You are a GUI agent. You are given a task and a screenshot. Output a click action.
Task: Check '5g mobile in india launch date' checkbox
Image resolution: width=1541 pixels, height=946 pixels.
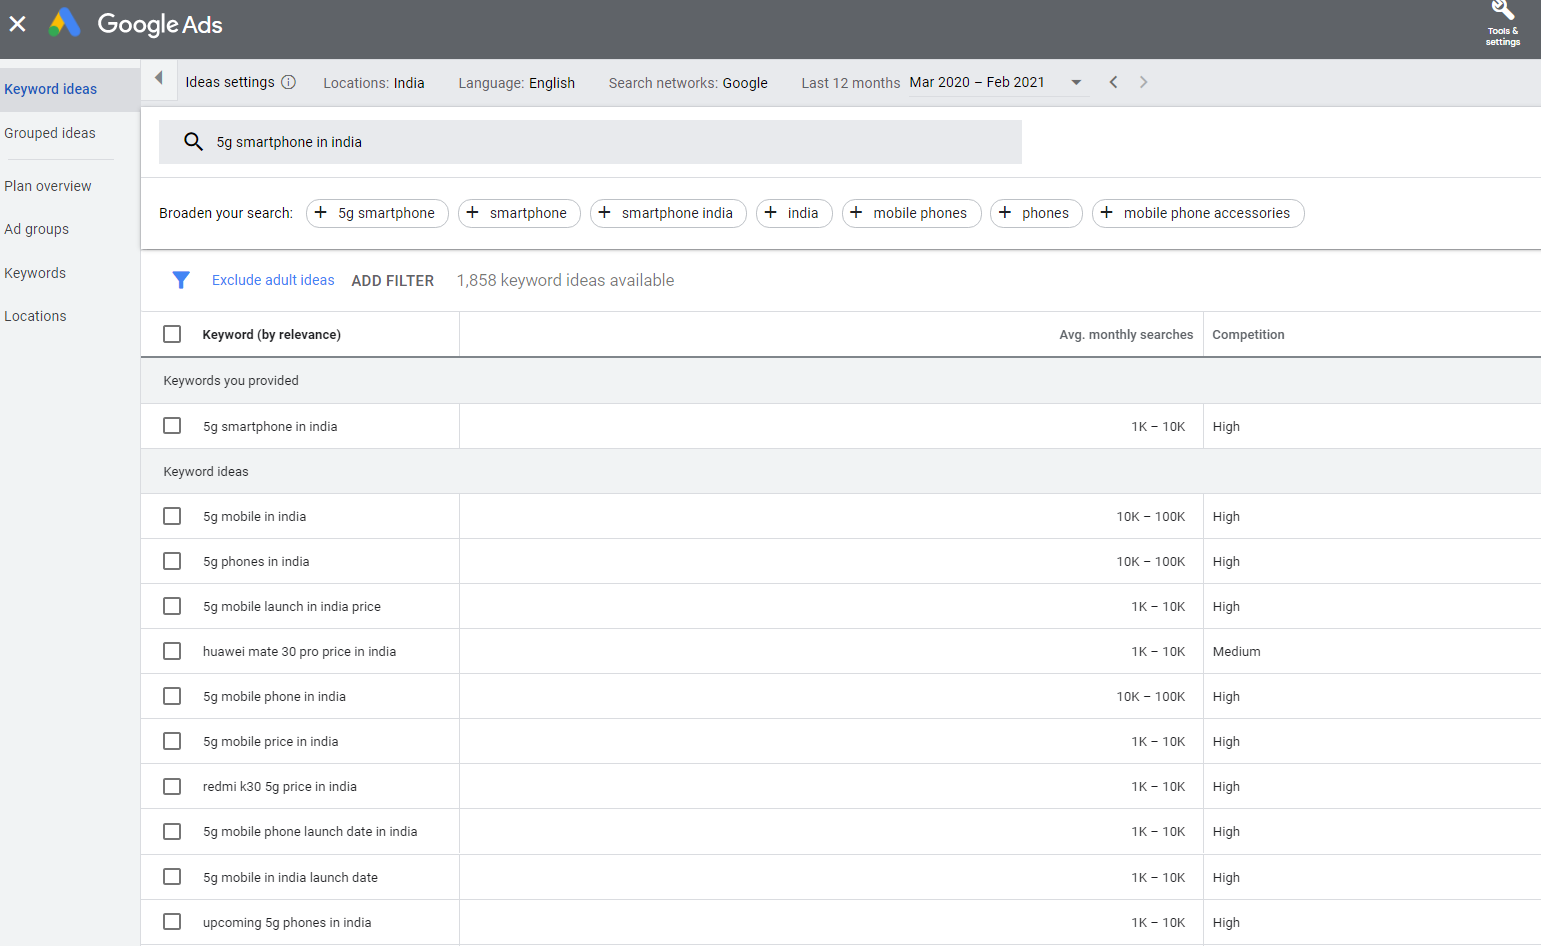click(x=172, y=877)
